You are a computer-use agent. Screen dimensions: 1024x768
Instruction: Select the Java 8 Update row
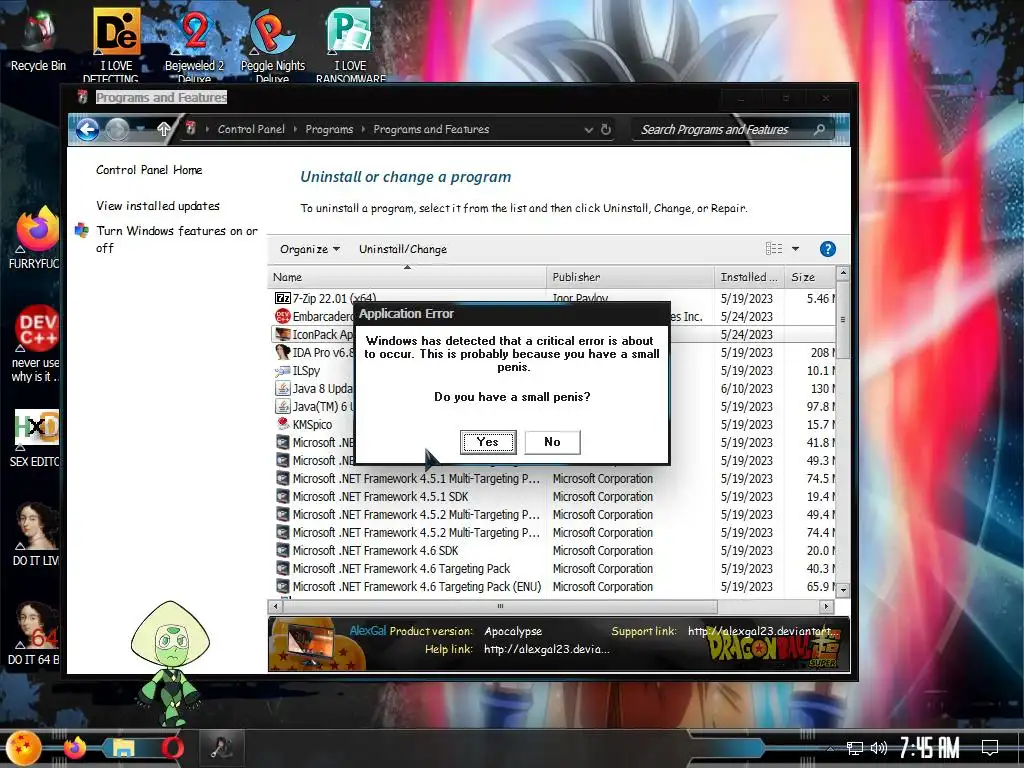pyautogui.click(x=552, y=389)
